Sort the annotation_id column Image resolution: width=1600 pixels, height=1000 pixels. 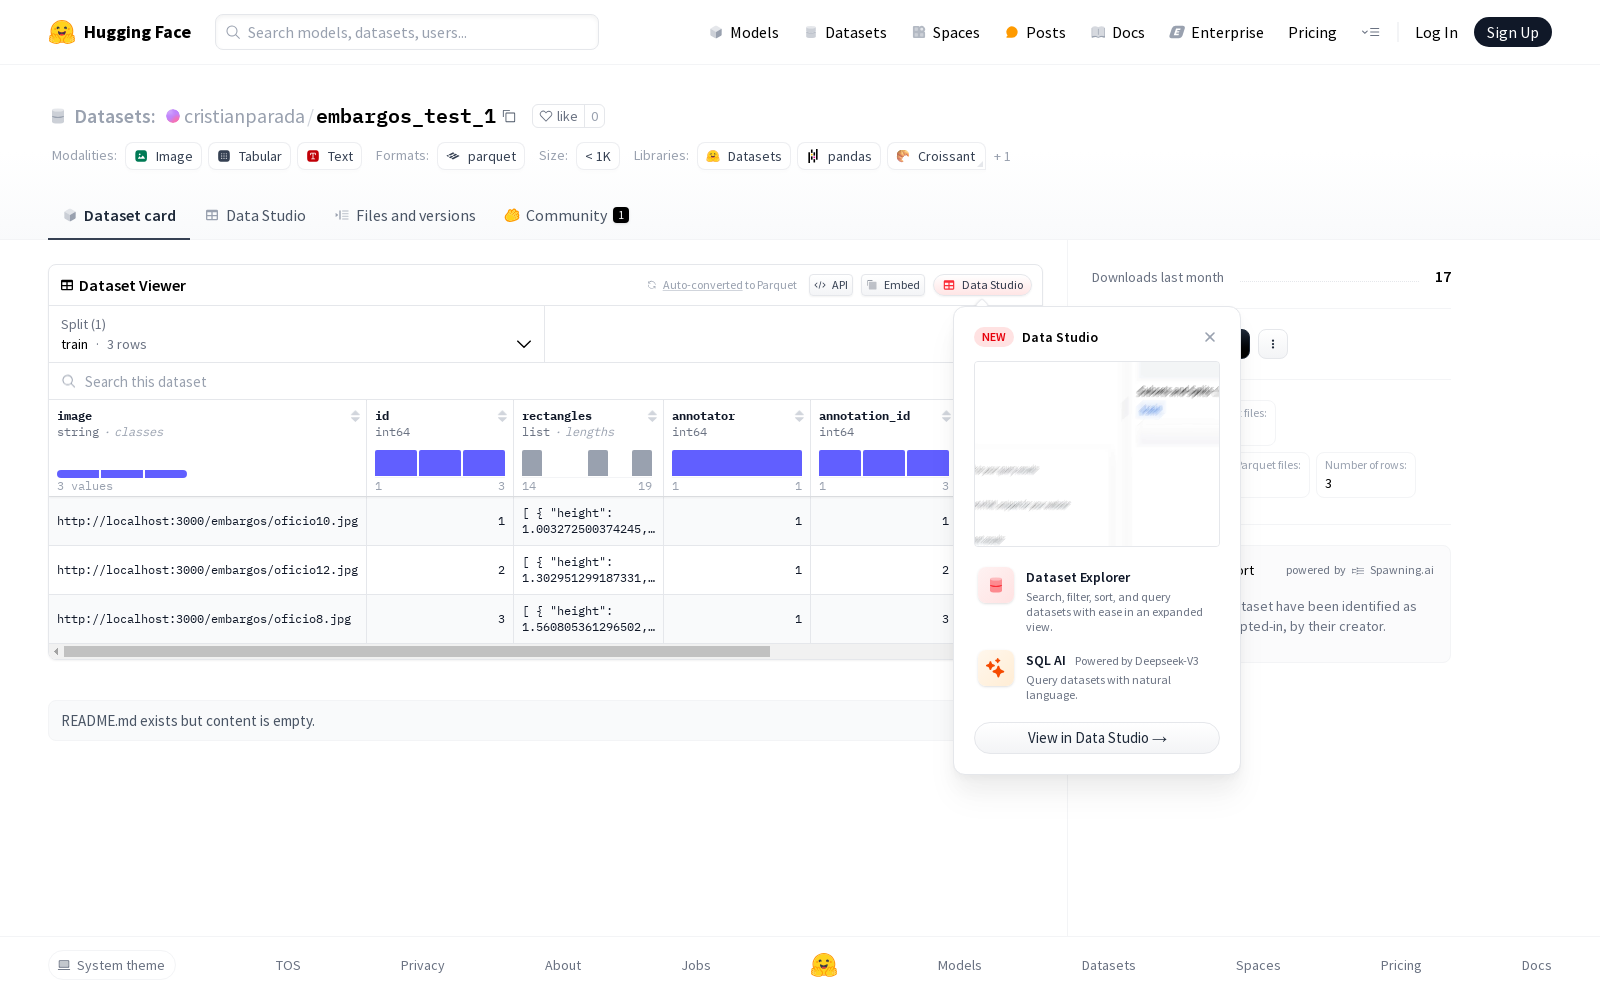(x=946, y=416)
